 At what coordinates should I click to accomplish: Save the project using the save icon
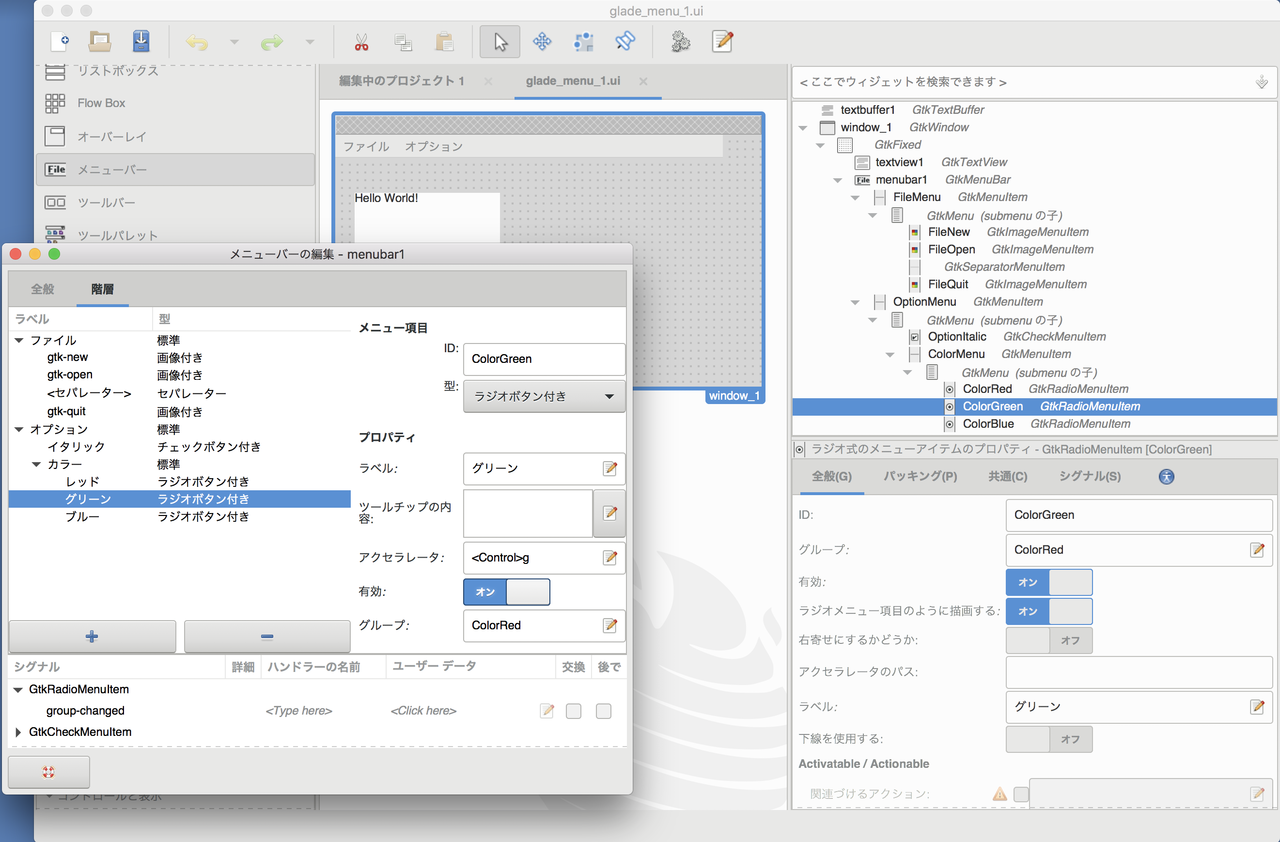[x=141, y=41]
